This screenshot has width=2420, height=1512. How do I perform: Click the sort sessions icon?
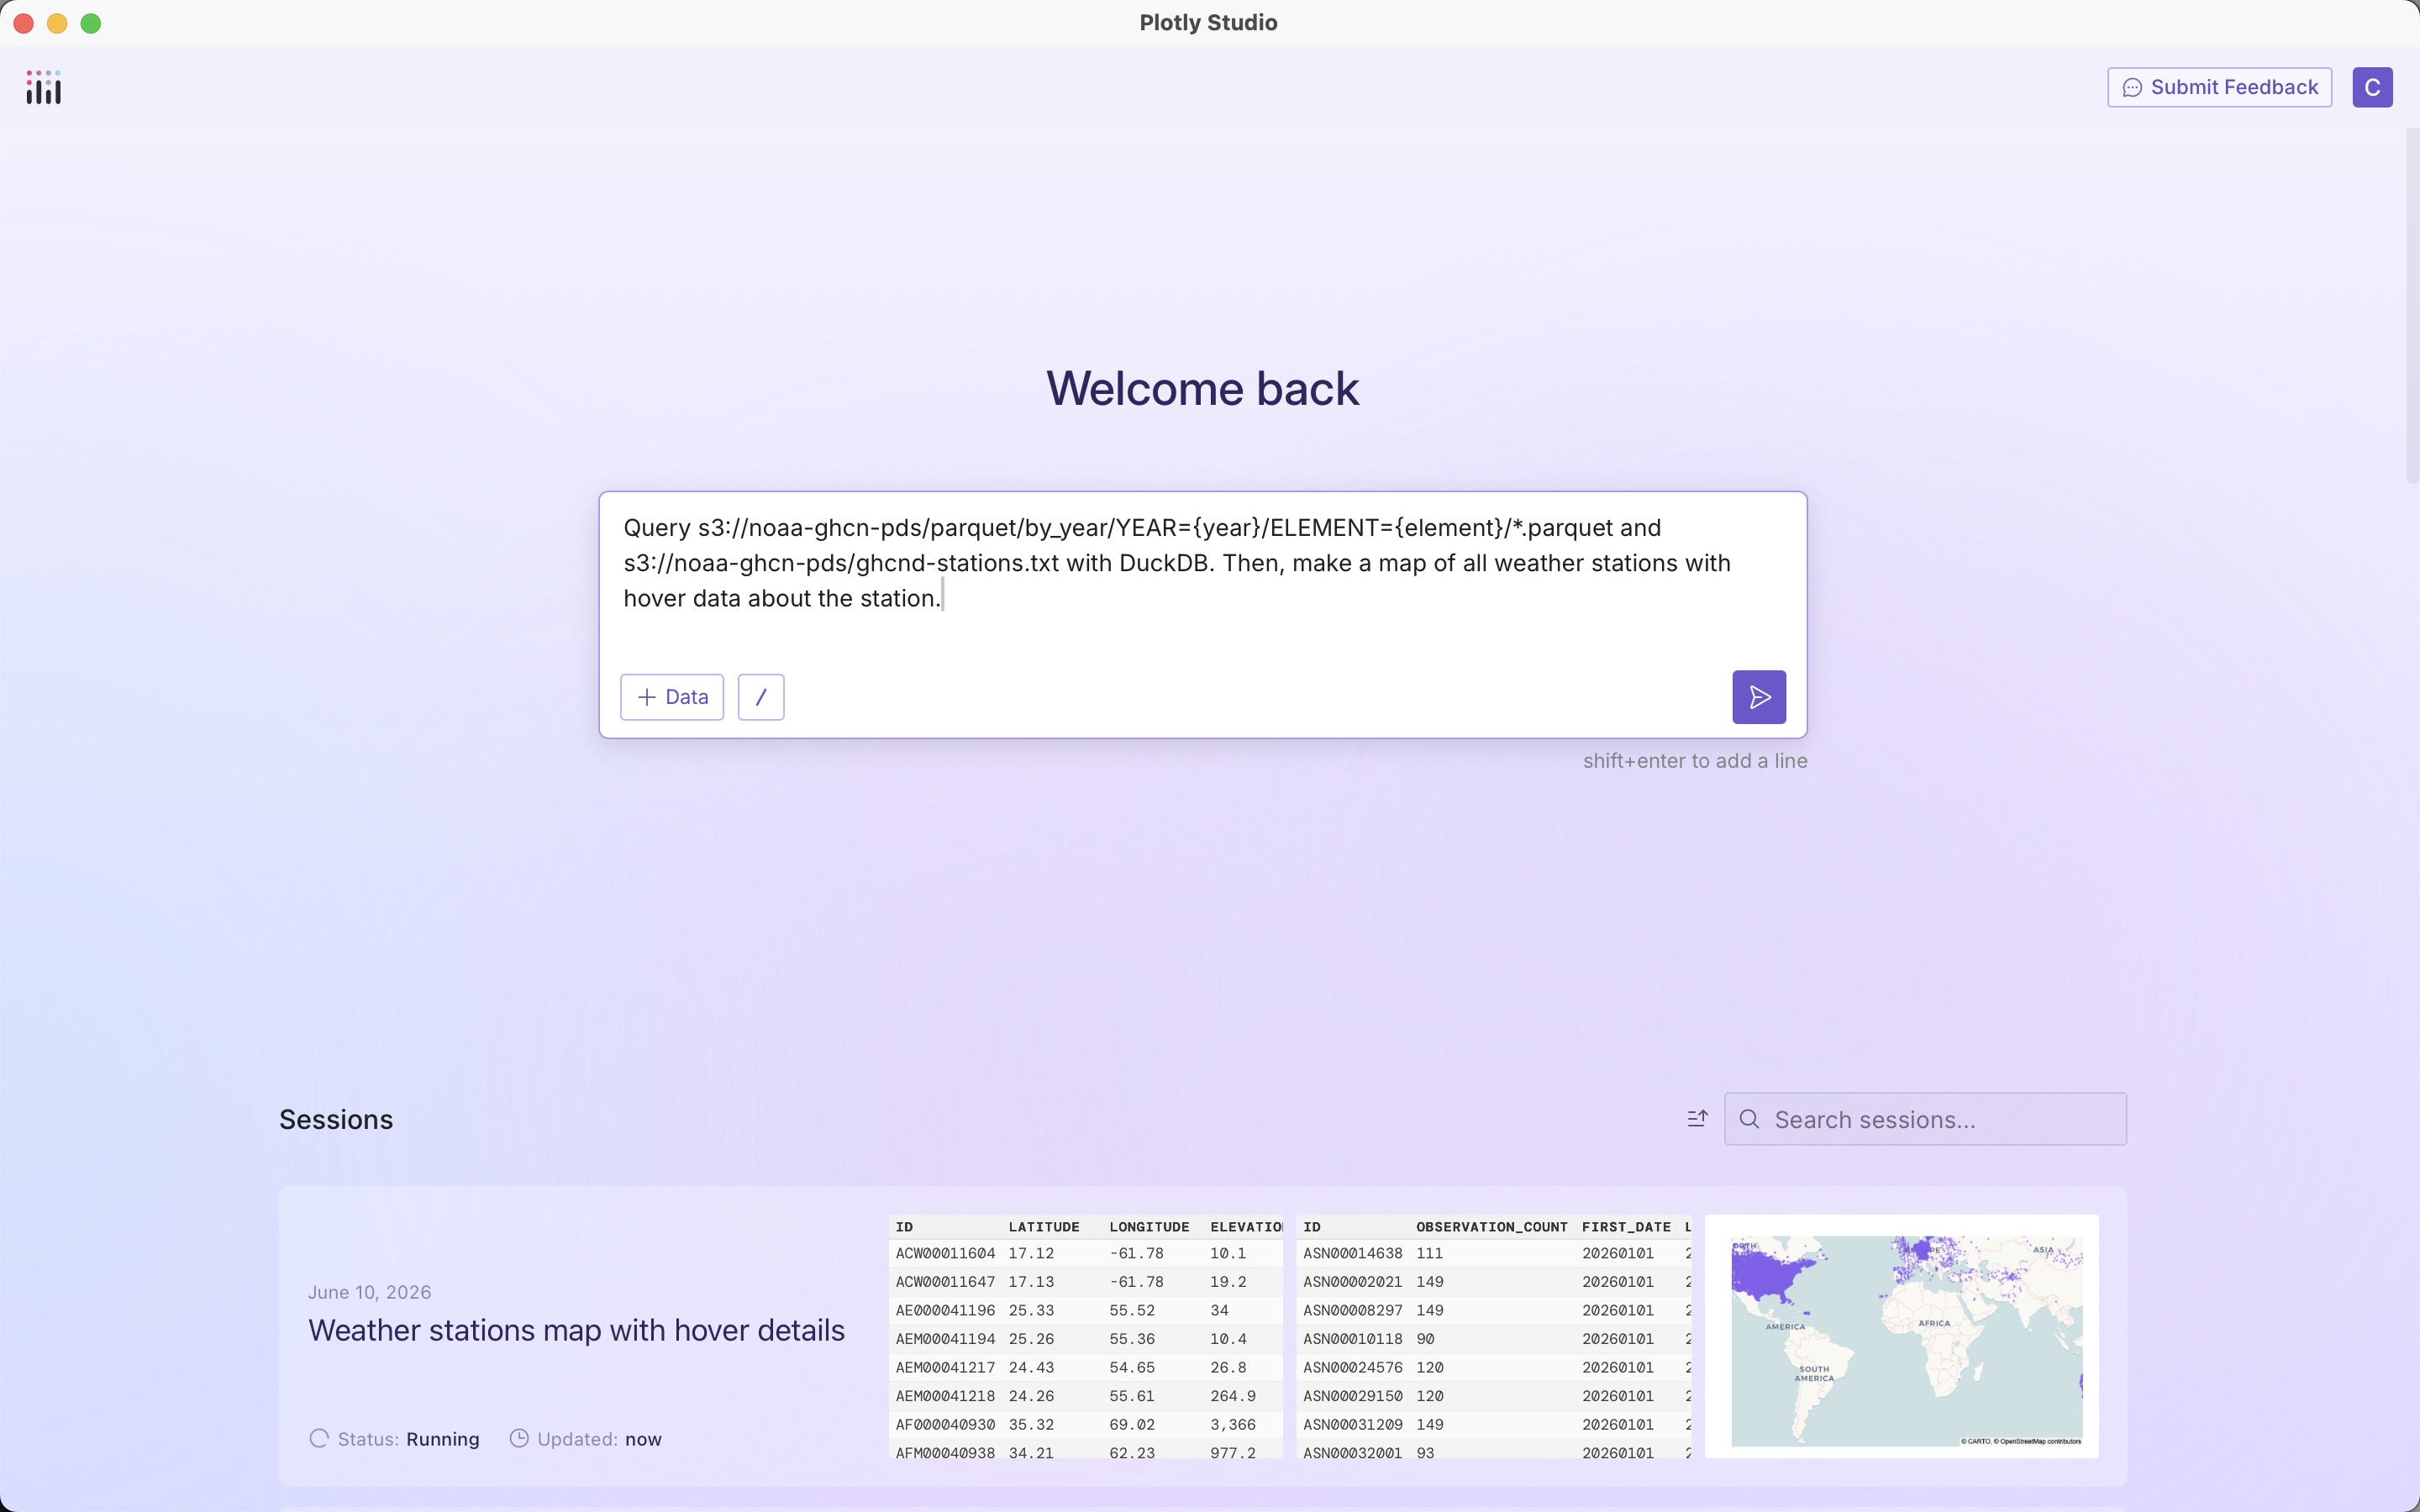1697,1119
